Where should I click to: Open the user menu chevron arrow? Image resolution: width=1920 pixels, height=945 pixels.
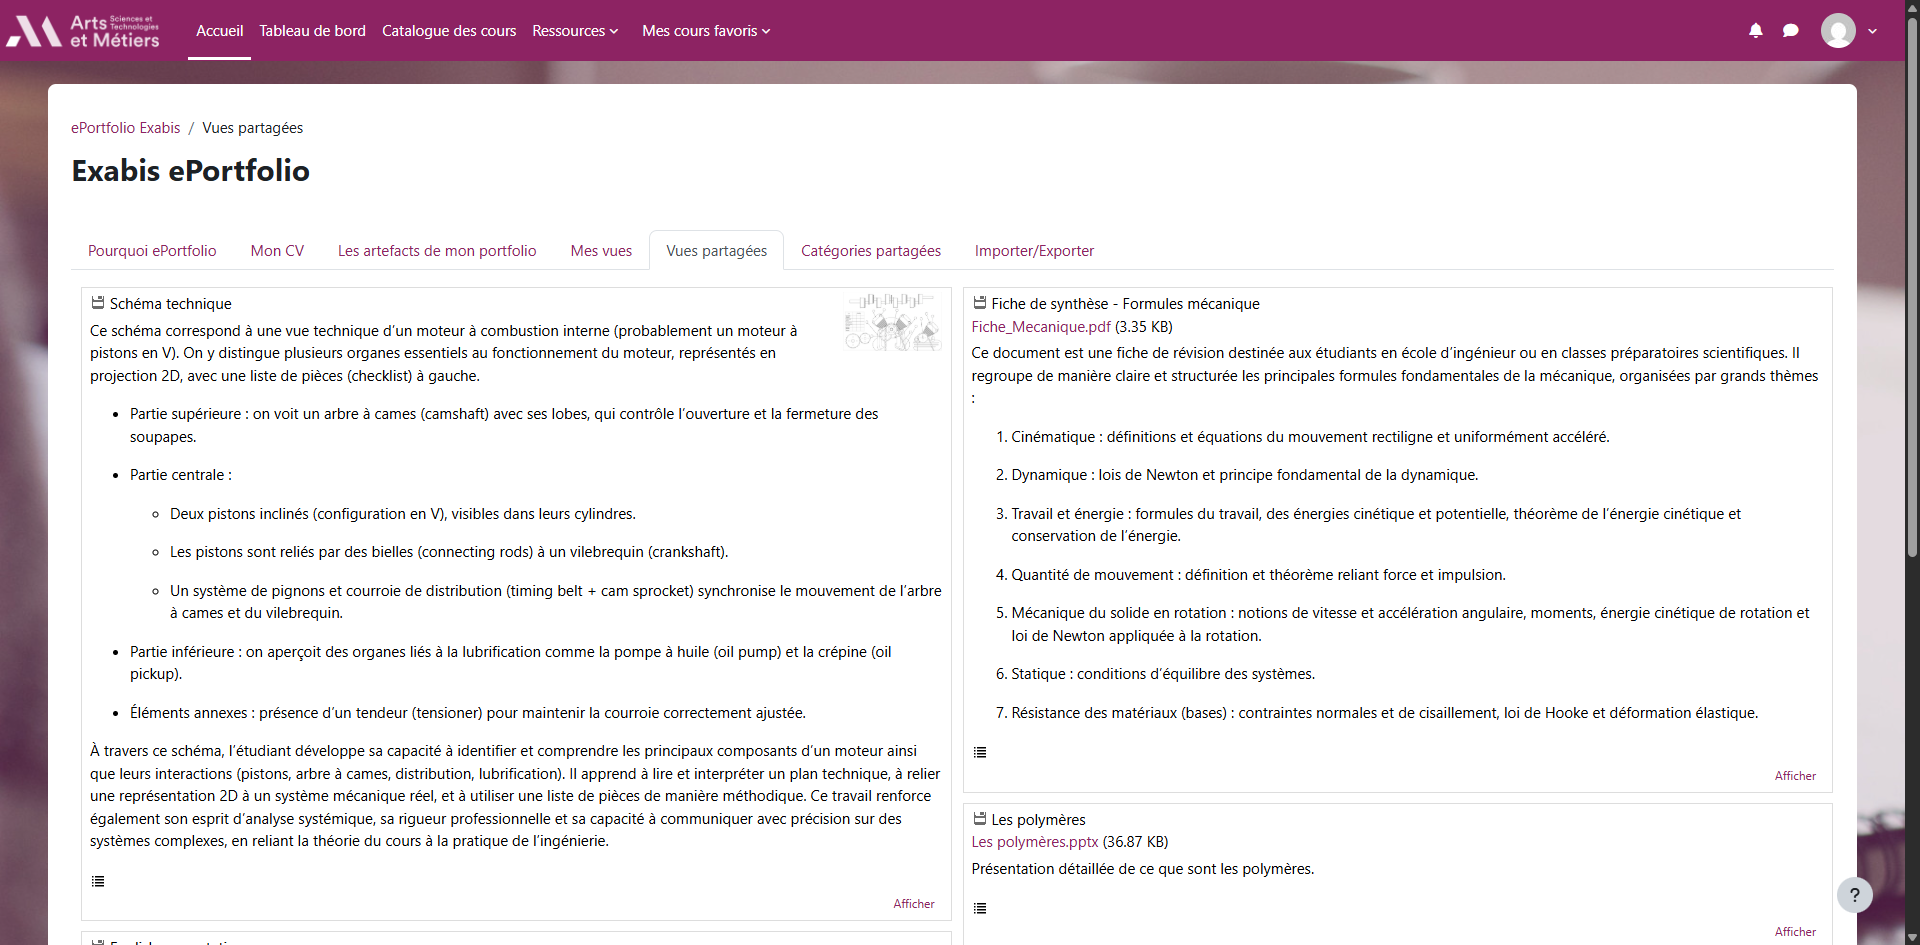click(x=1873, y=31)
